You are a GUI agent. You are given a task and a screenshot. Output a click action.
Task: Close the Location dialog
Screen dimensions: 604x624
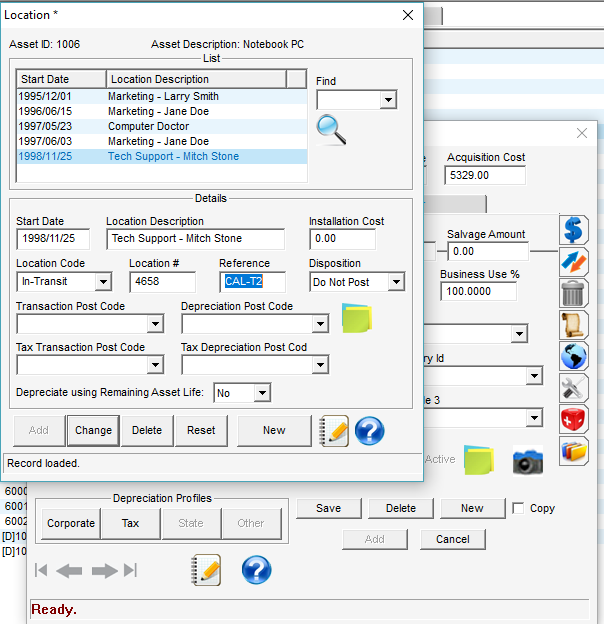tap(408, 15)
